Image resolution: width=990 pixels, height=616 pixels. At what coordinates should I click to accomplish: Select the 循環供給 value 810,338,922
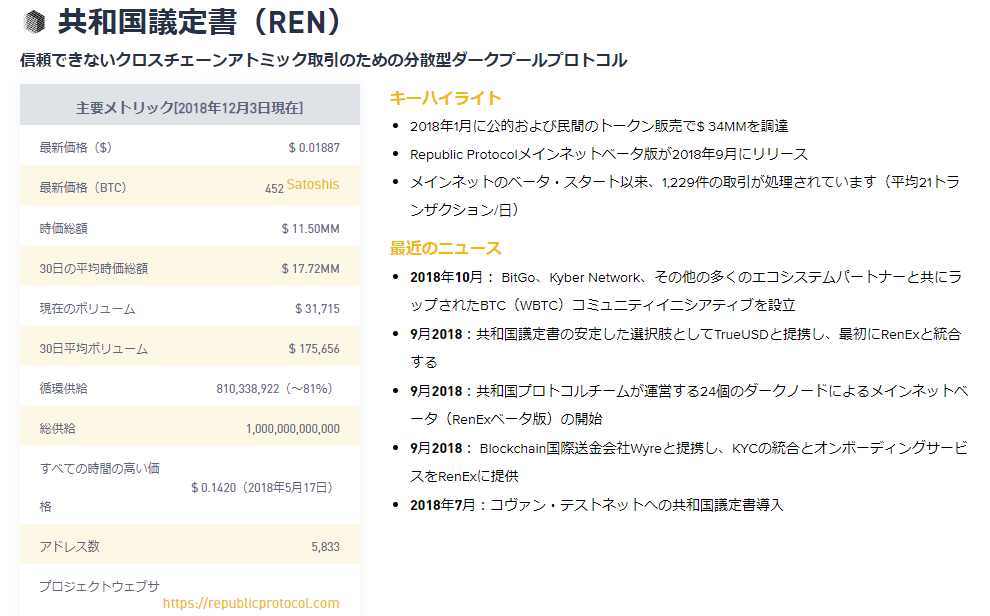click(x=274, y=388)
